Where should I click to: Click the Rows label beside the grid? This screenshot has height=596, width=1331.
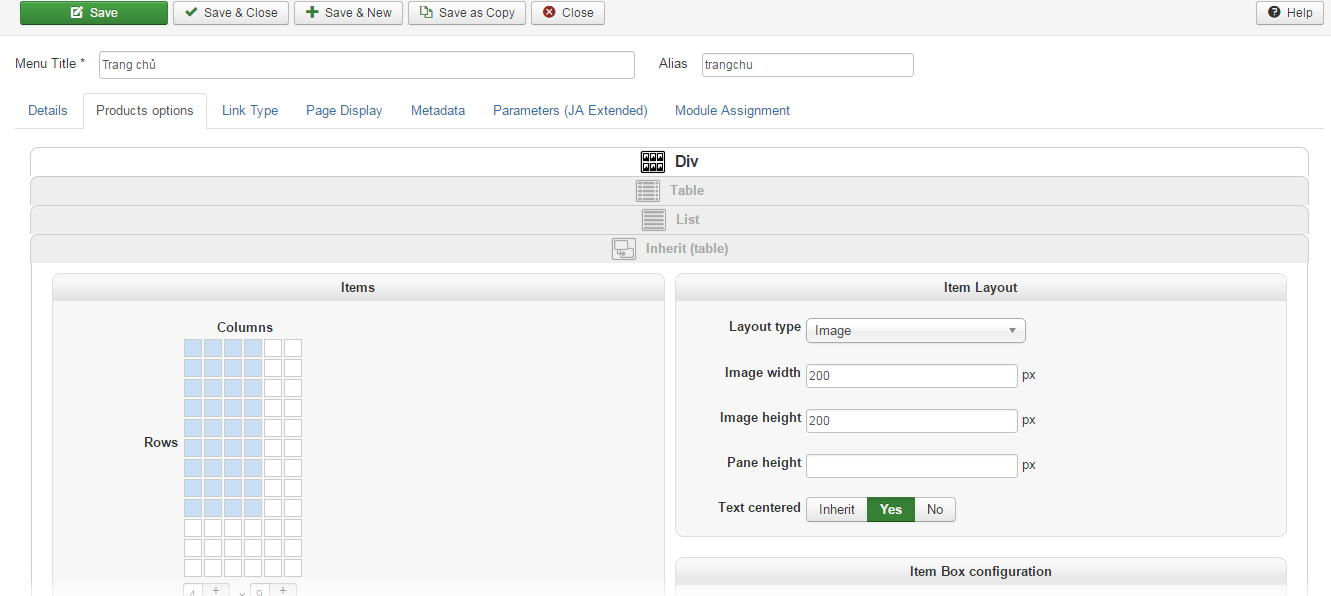coord(161,443)
